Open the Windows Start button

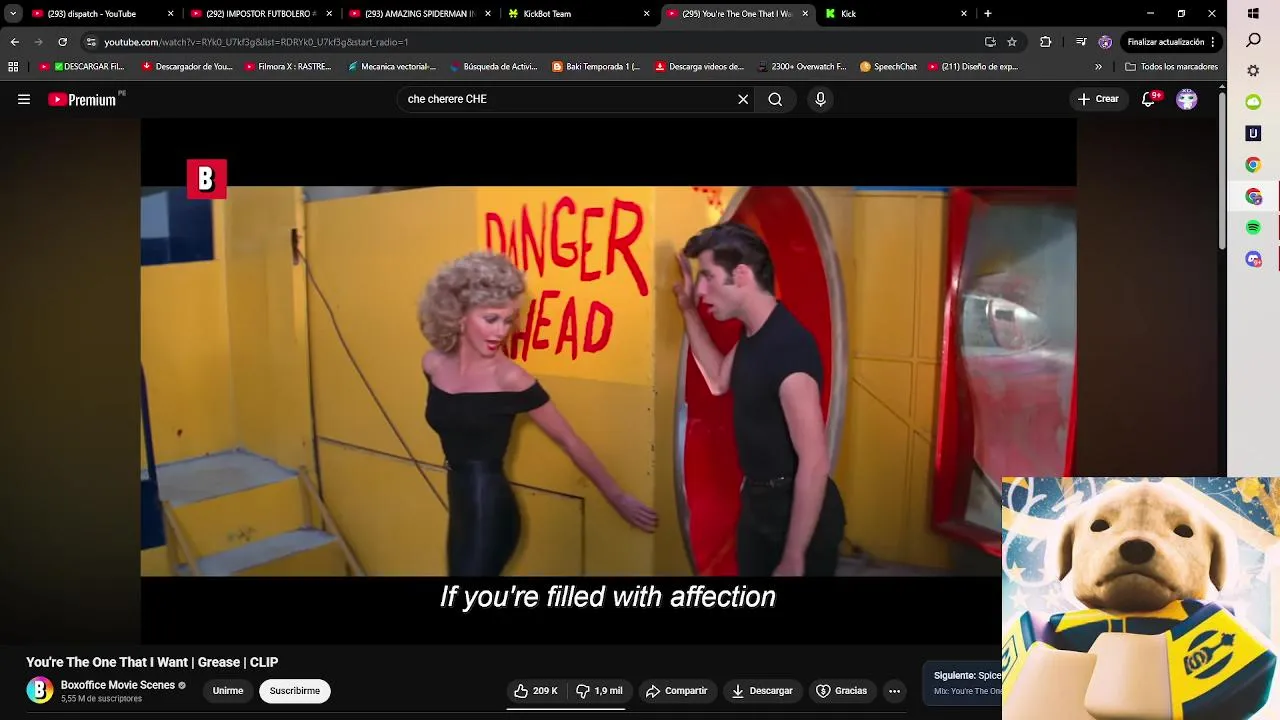(x=1253, y=14)
